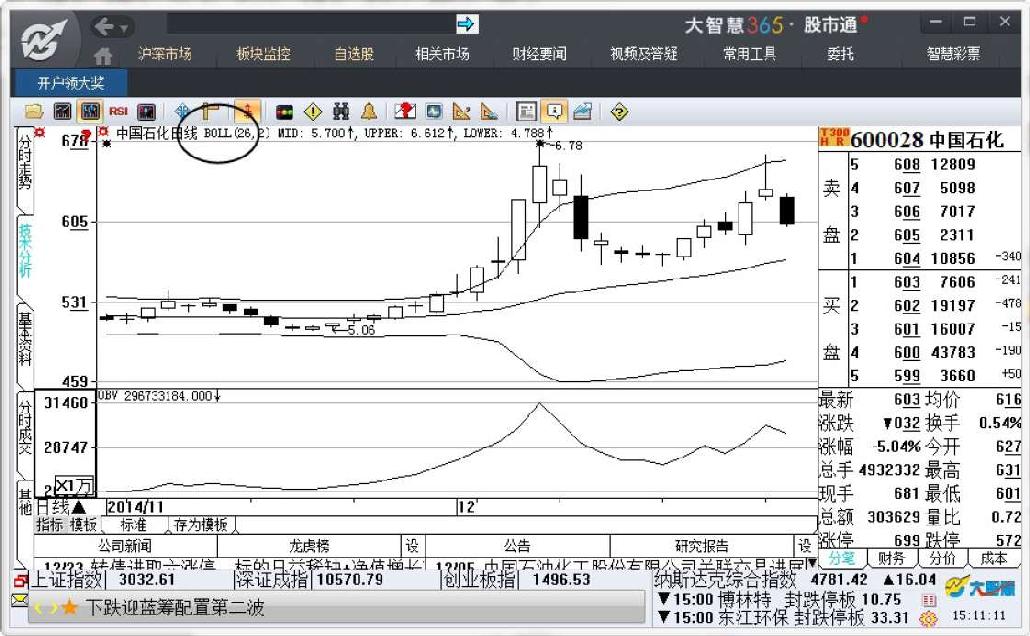Click the 创业板指 index label
Screen dimensions: 1030x636
click(479, 579)
